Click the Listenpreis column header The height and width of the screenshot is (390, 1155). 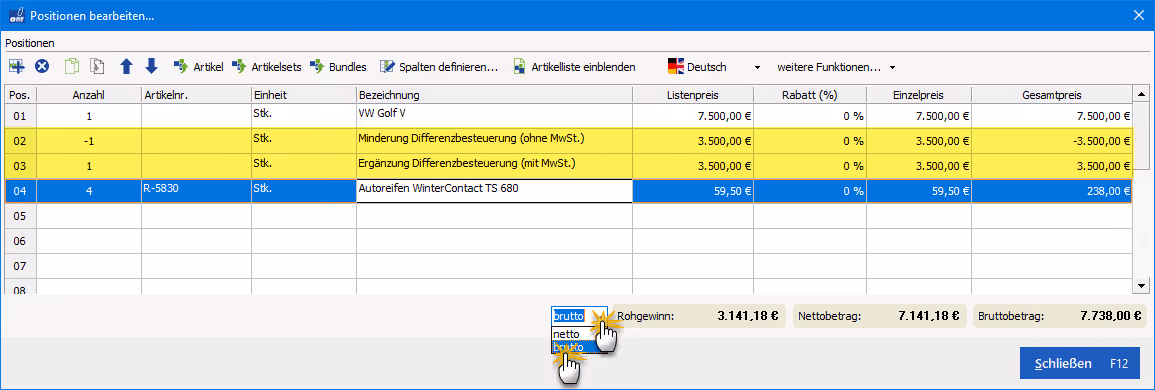(x=693, y=94)
